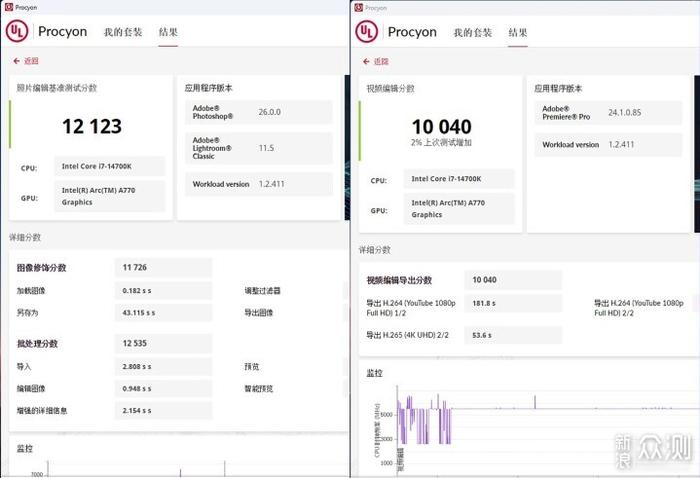Click the 智能预览 label
700x478 pixels.
pos(258,388)
